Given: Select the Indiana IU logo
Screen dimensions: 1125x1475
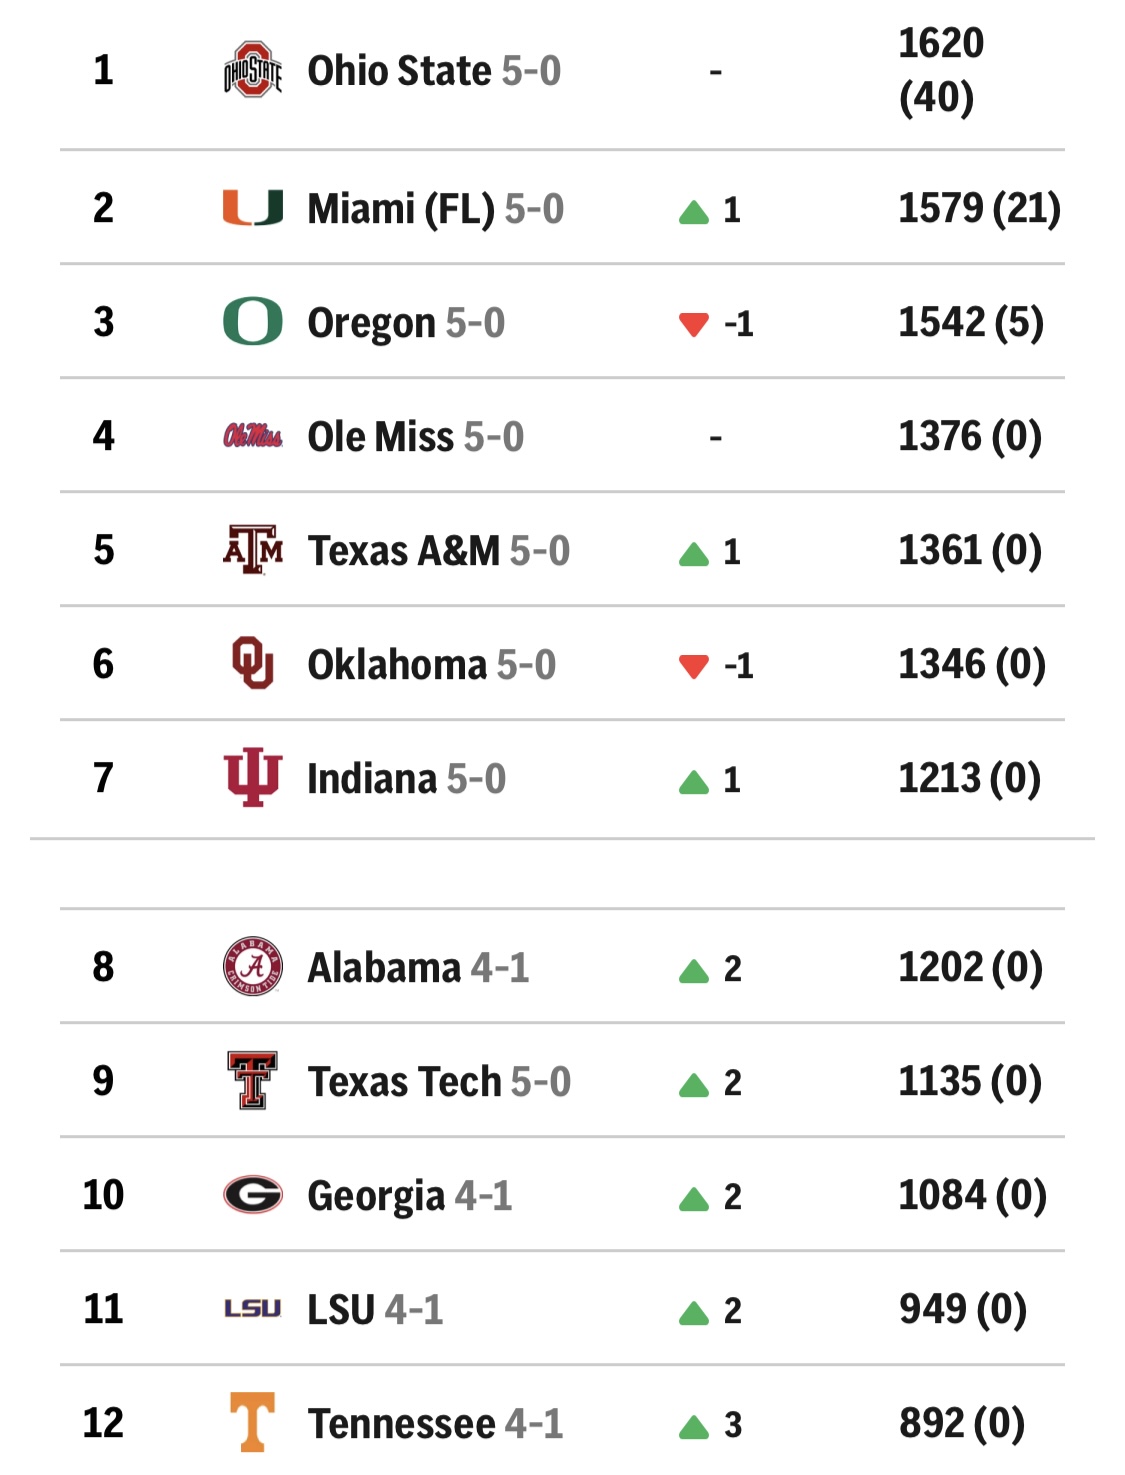Looking at the screenshot, I should pos(253,778).
